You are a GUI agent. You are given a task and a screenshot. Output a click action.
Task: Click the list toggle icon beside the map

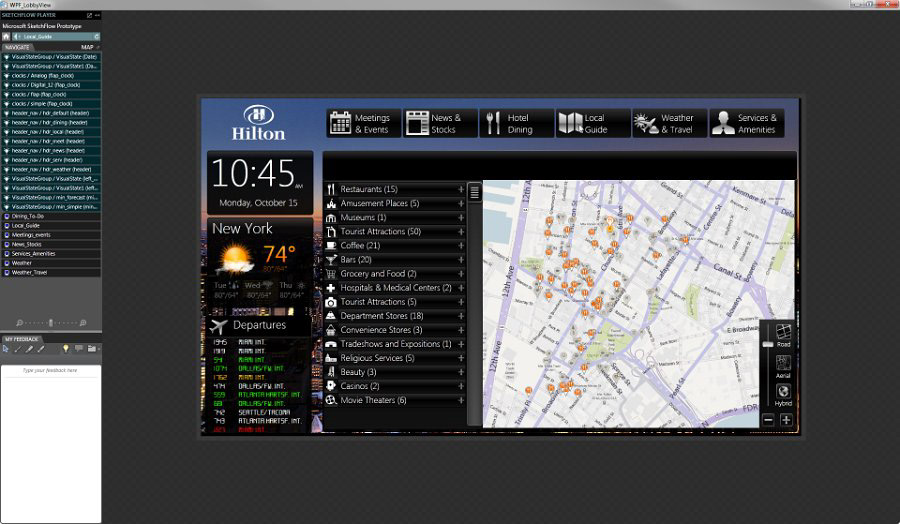[474, 192]
